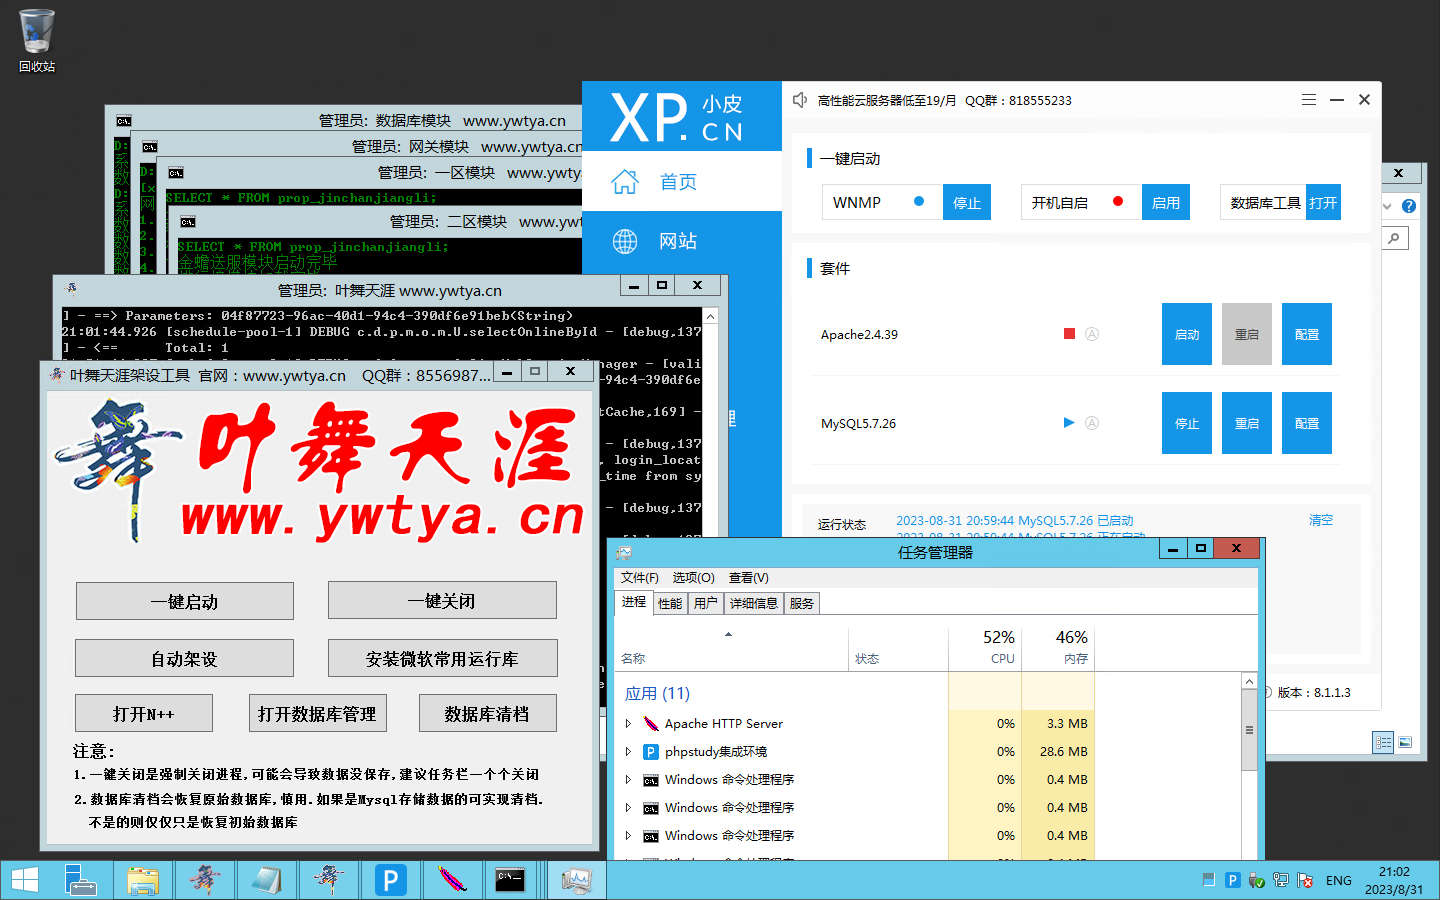Screen dimensions: 1440x900
Task: Click 安装微软常用运行库 button
Action: click(x=442, y=658)
